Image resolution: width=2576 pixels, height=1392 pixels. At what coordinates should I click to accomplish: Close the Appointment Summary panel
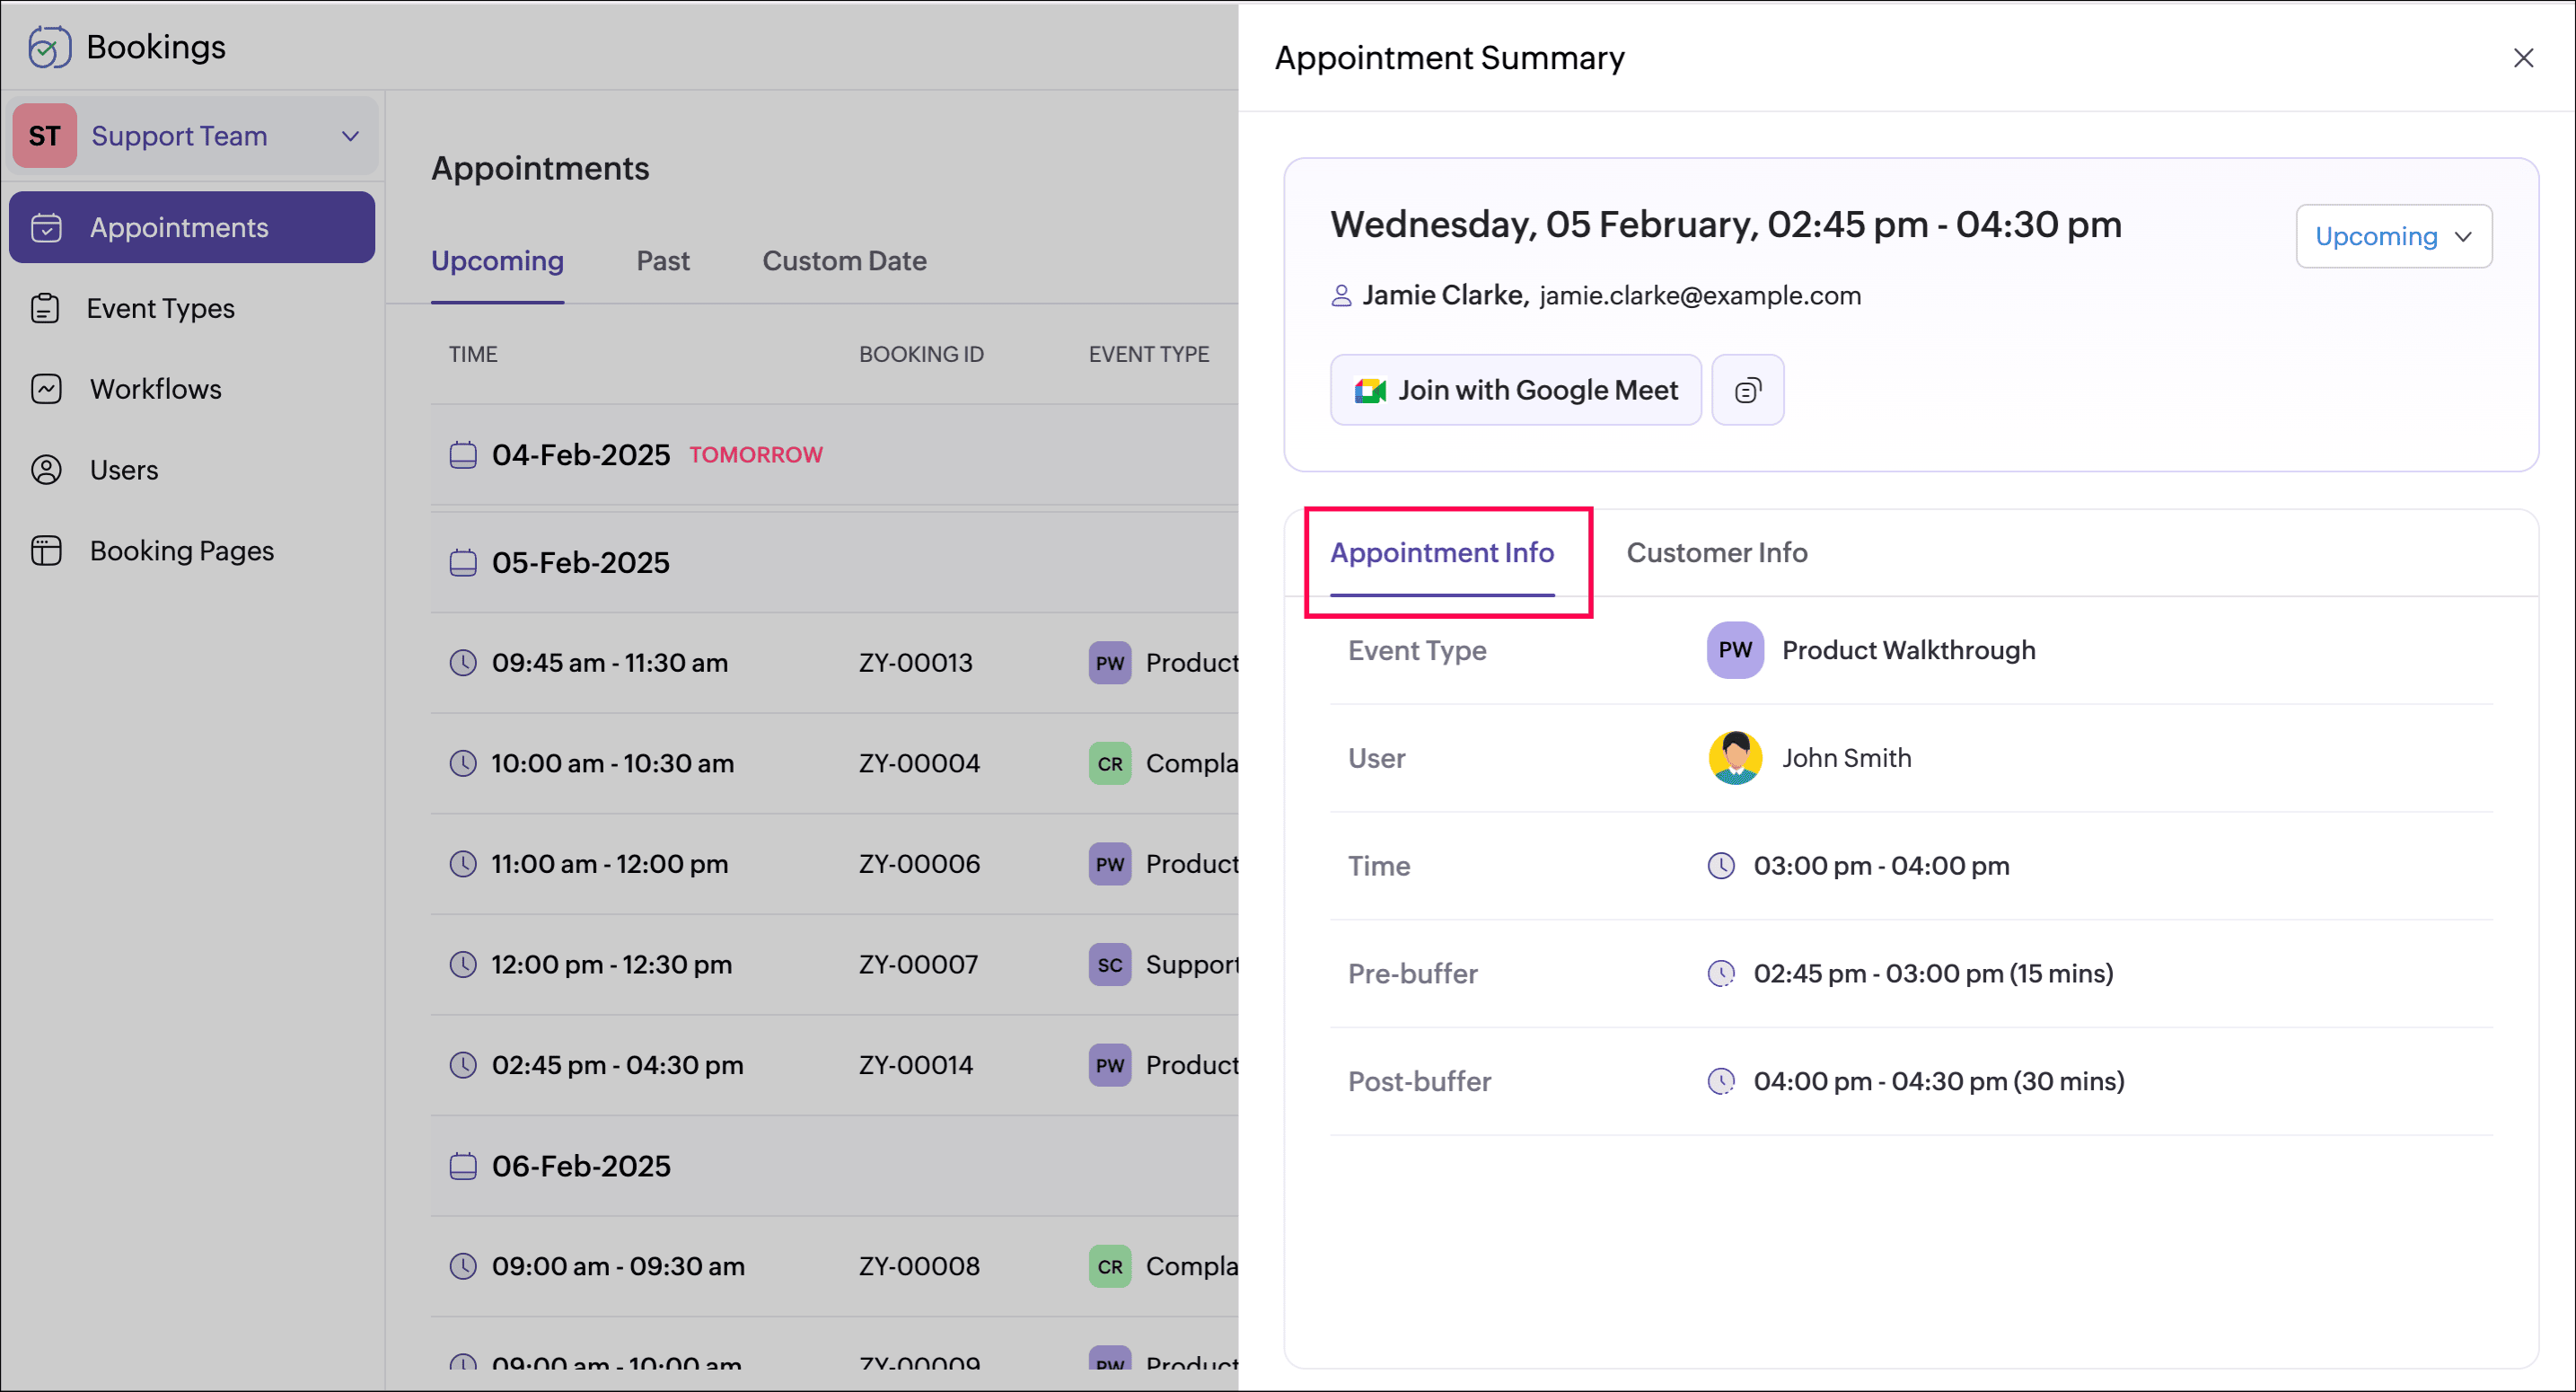2523,58
